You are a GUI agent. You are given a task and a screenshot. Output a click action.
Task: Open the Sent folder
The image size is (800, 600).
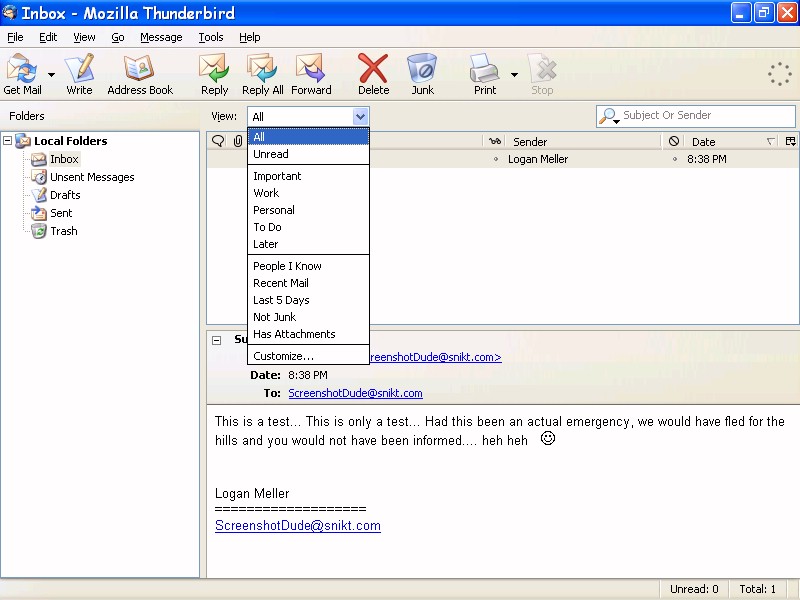click(61, 213)
